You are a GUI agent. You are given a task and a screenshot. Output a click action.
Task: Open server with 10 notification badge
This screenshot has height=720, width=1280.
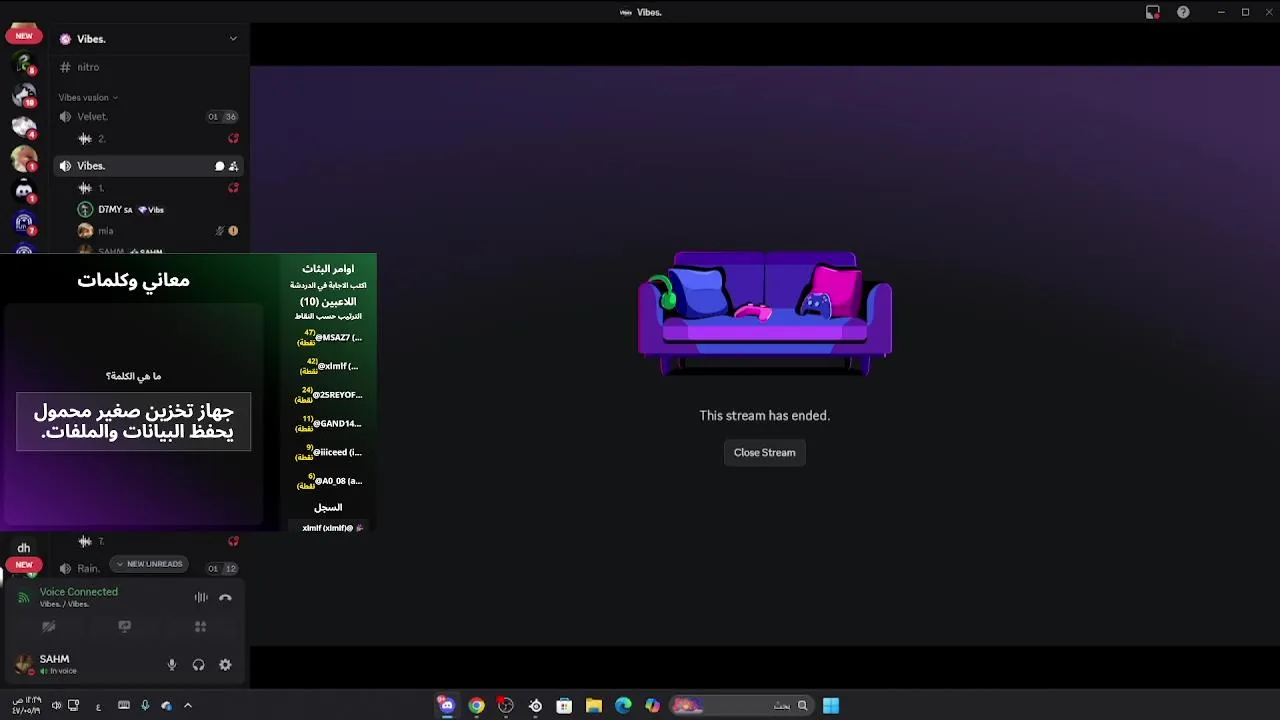24,96
